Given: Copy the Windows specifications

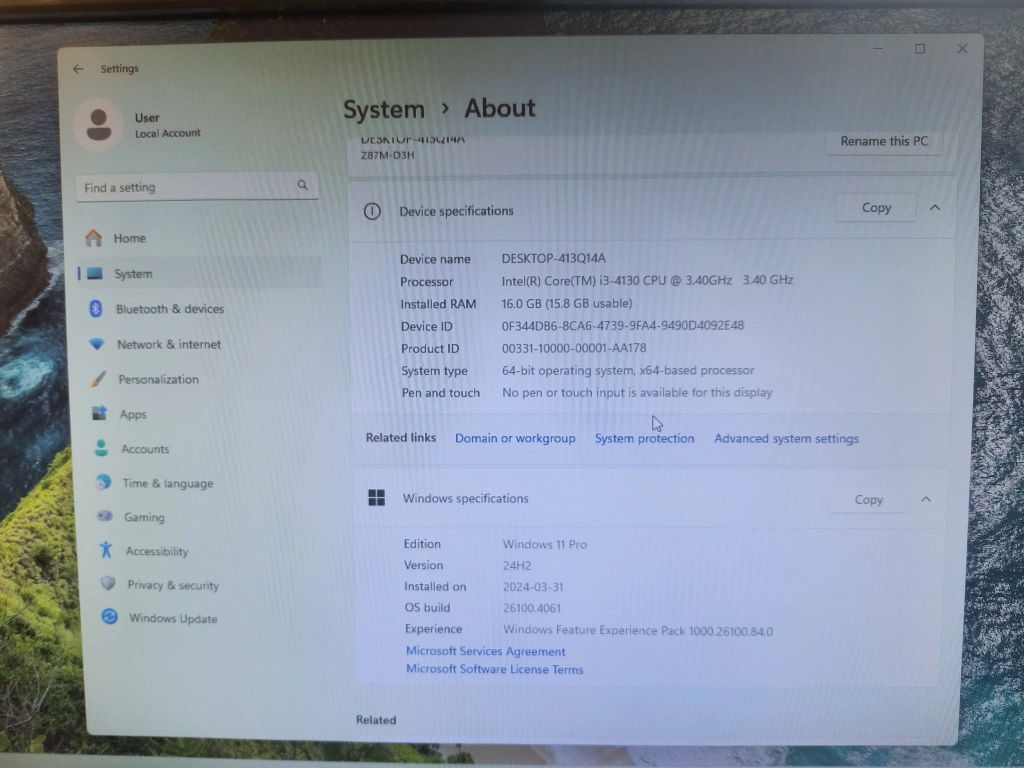Looking at the screenshot, I should click(868, 500).
